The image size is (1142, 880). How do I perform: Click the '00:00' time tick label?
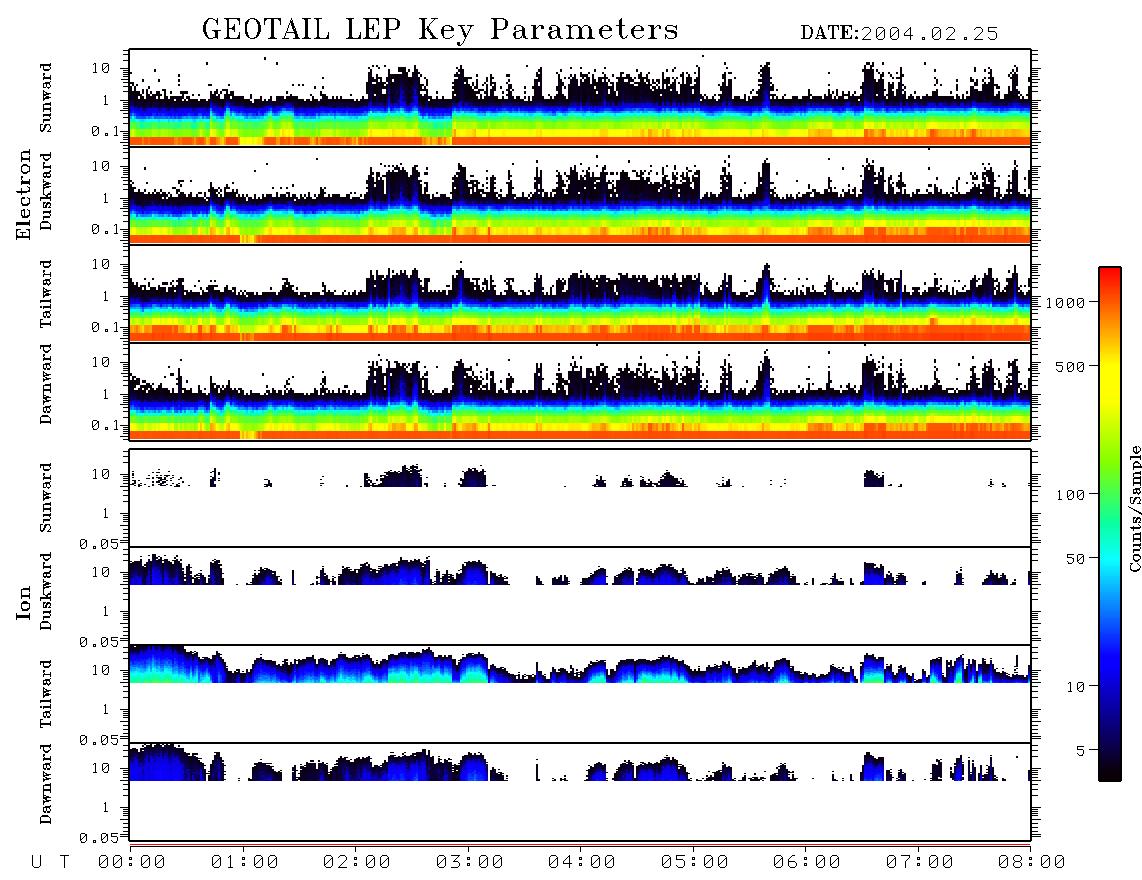pyautogui.click(x=131, y=862)
